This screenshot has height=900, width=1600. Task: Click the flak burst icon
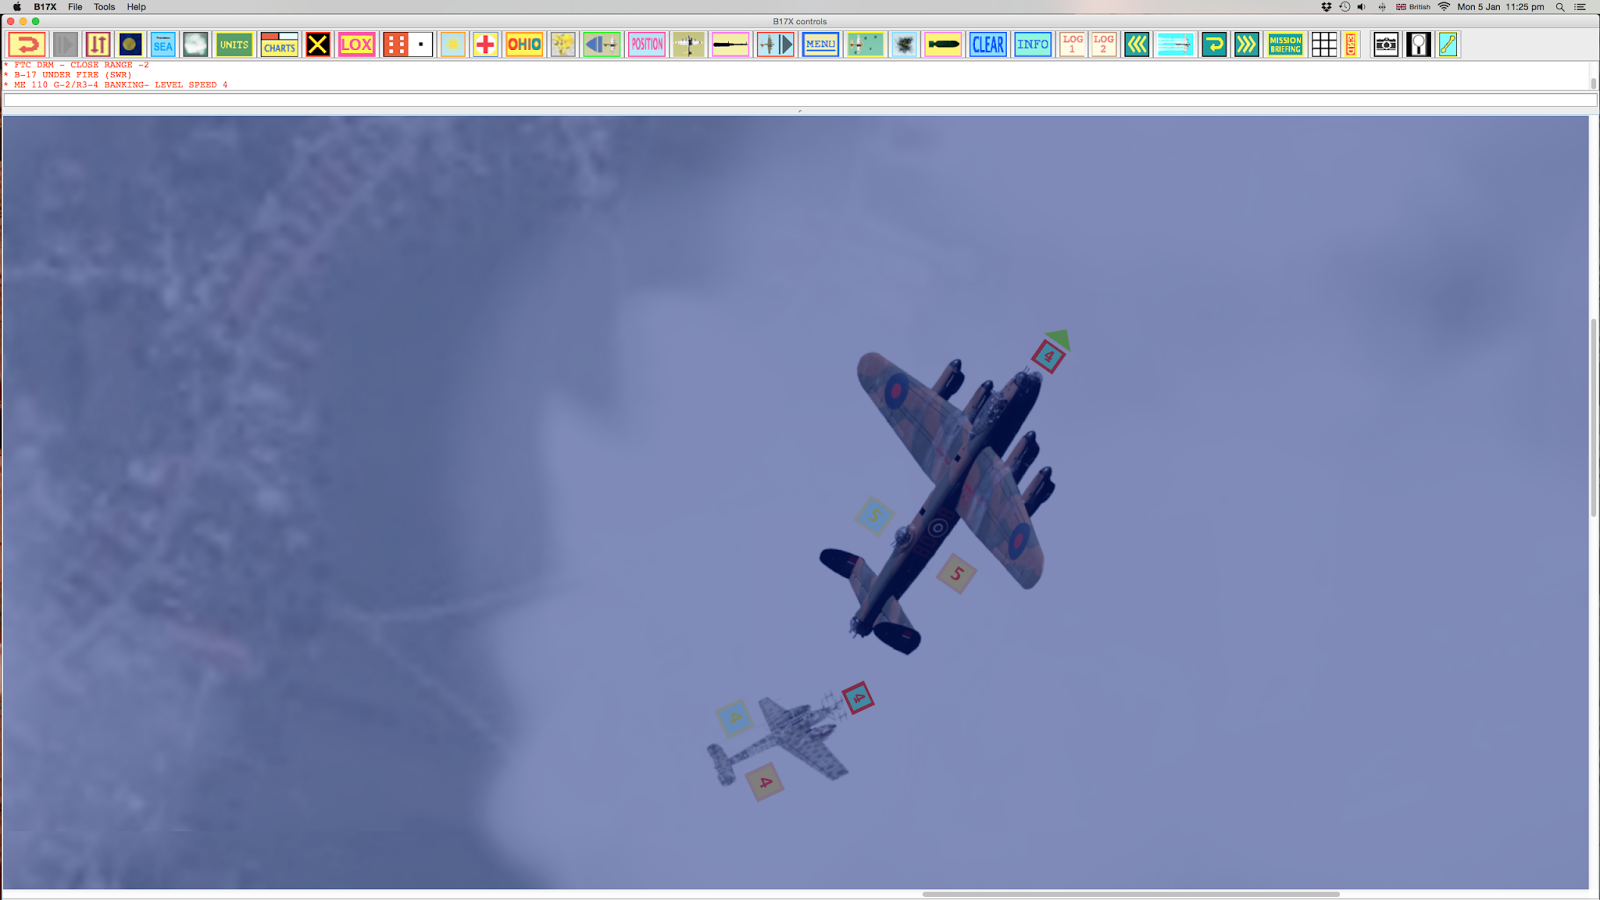pyautogui.click(x=905, y=44)
